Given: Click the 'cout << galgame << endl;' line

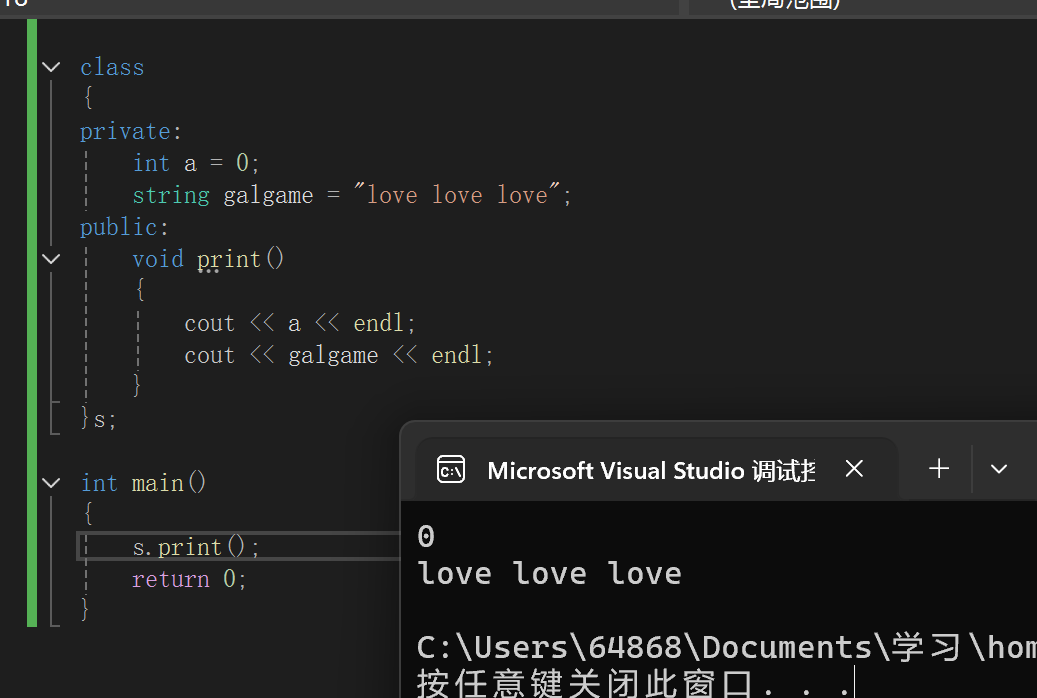Looking at the screenshot, I should click(339, 355).
